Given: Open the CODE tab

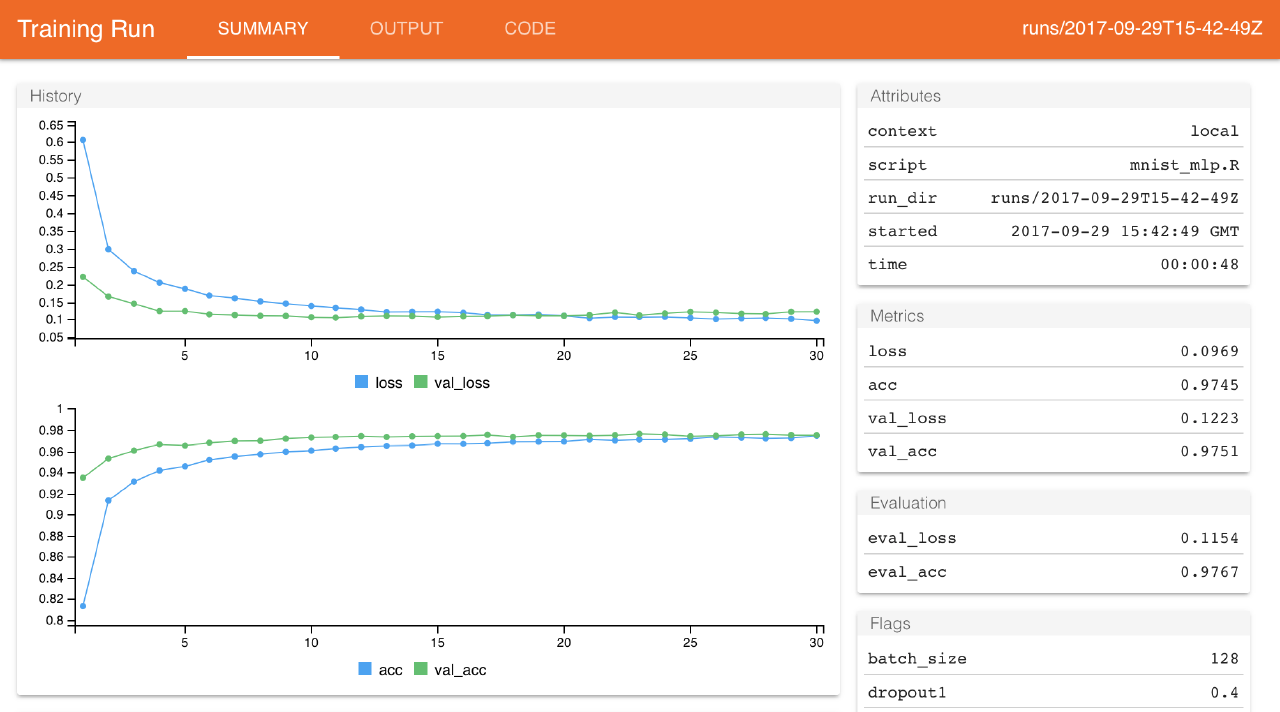Looking at the screenshot, I should pos(530,29).
